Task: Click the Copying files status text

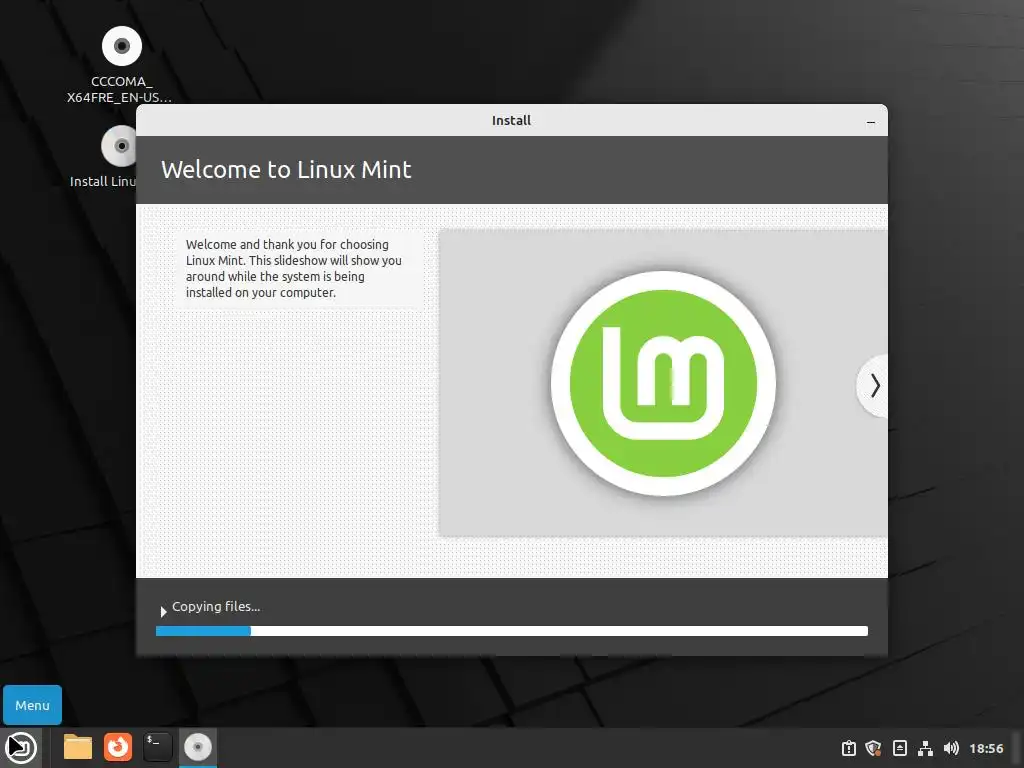Action: click(x=216, y=607)
